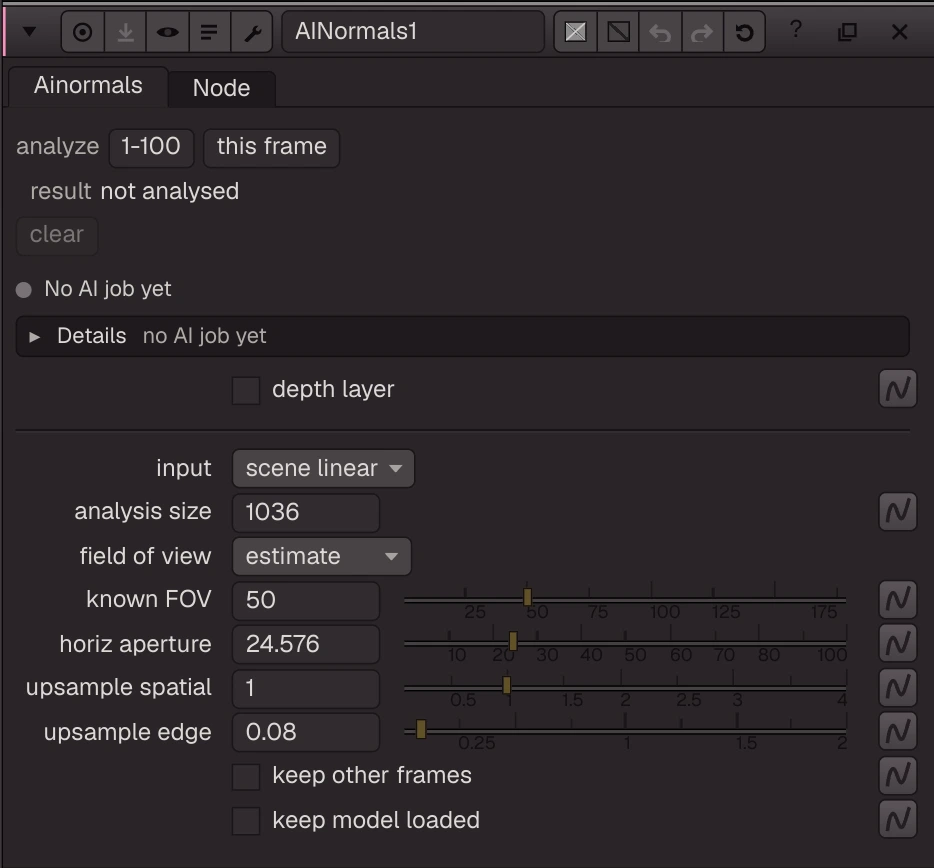
Task: Analyze this frame only
Action: click(272, 147)
